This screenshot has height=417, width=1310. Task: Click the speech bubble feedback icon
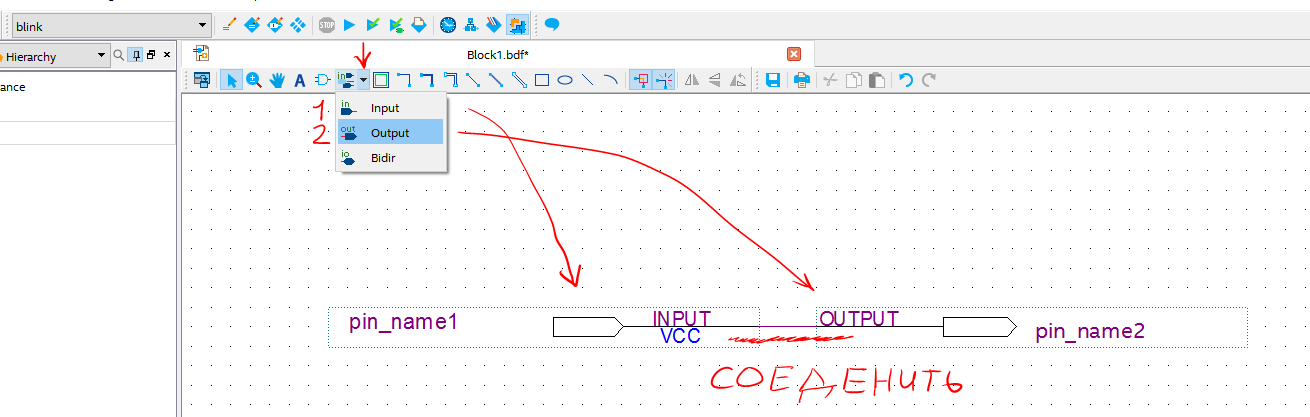[x=552, y=25]
